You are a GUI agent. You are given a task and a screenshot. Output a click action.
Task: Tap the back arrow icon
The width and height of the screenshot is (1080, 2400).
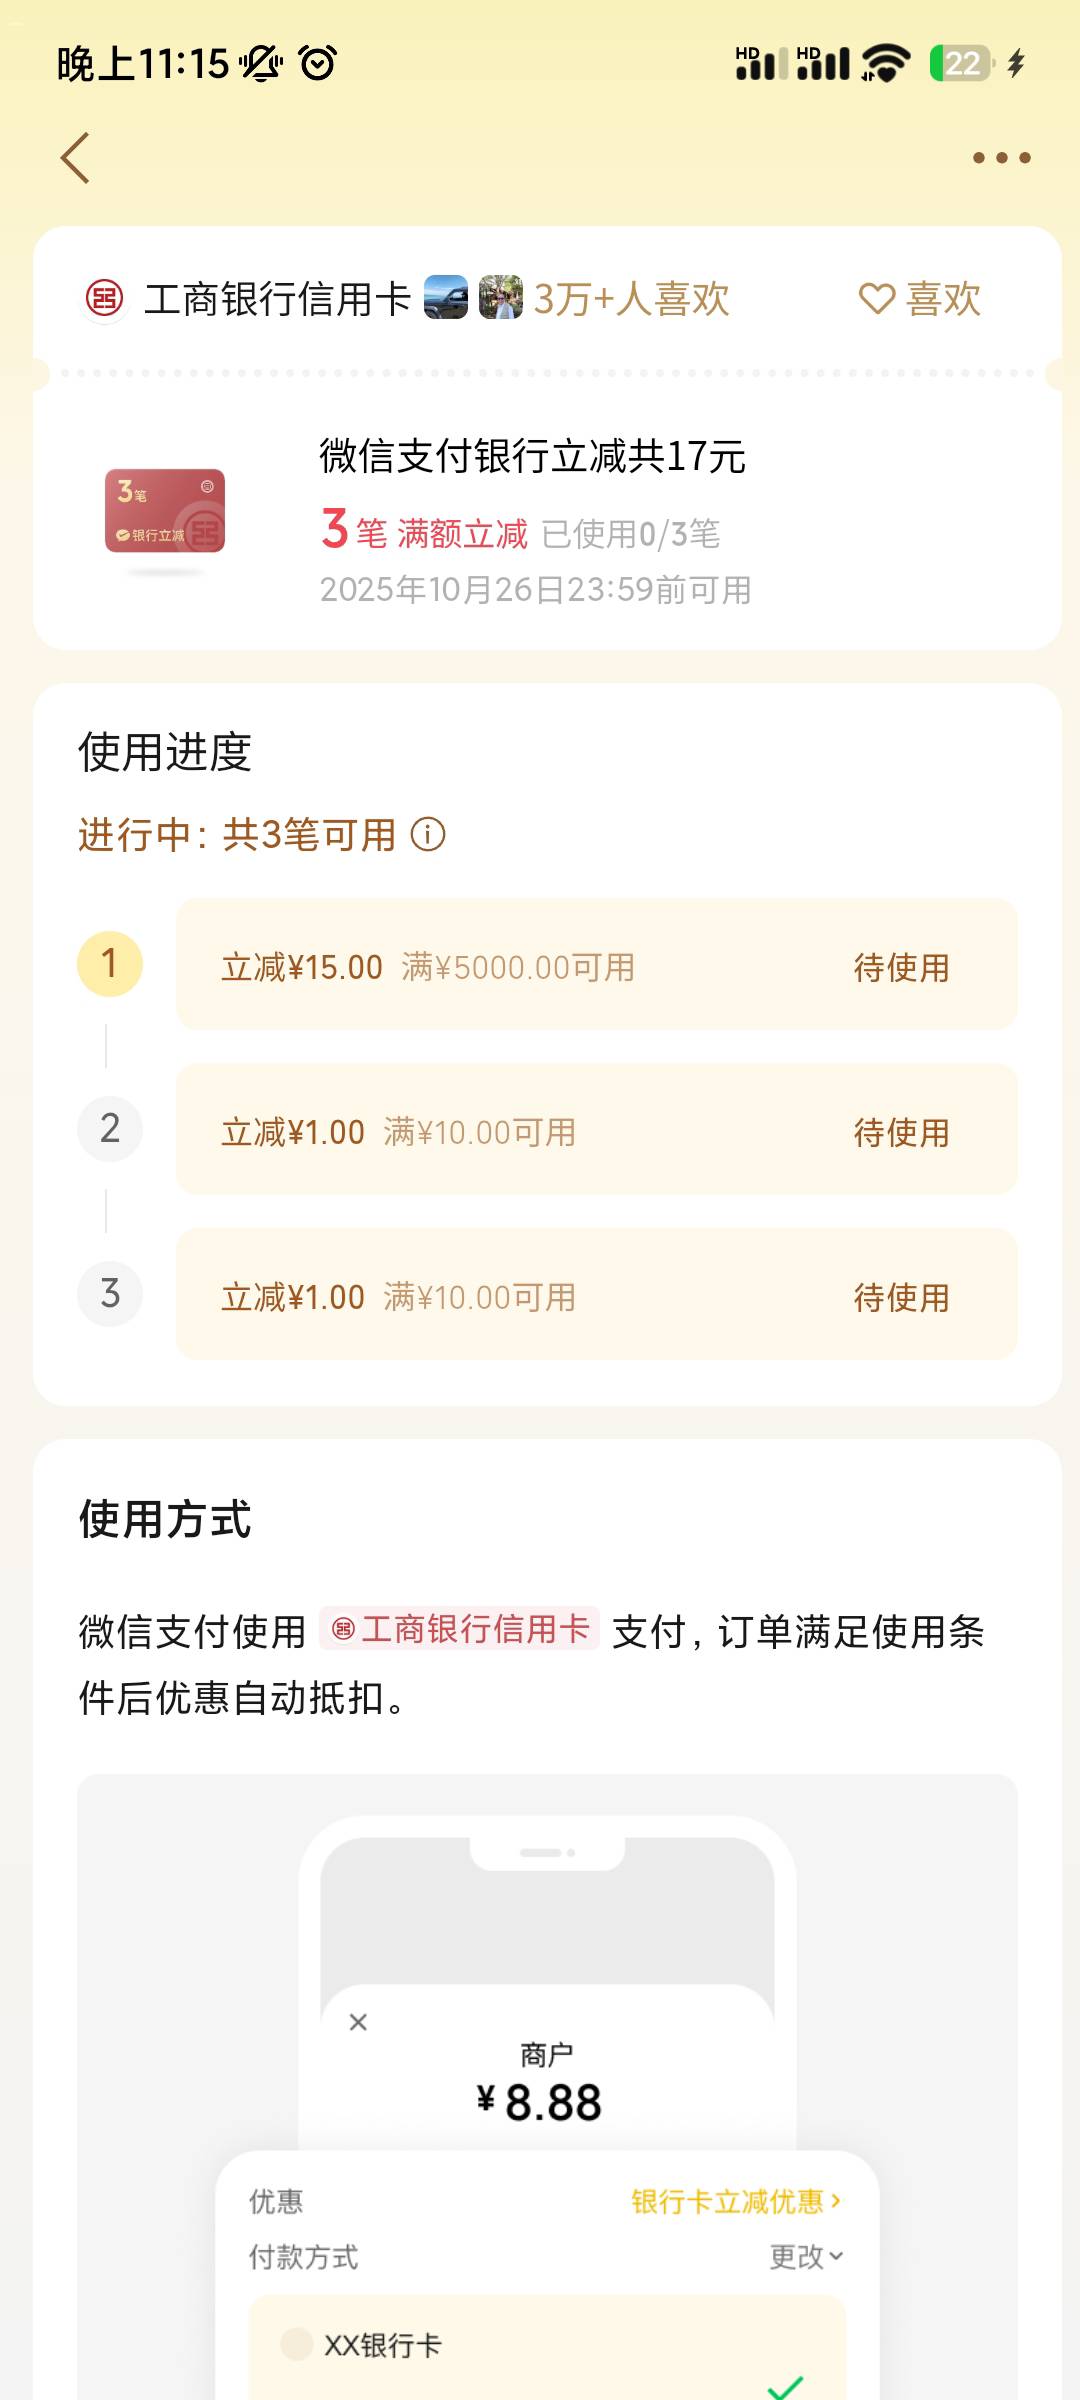pyautogui.click(x=76, y=158)
